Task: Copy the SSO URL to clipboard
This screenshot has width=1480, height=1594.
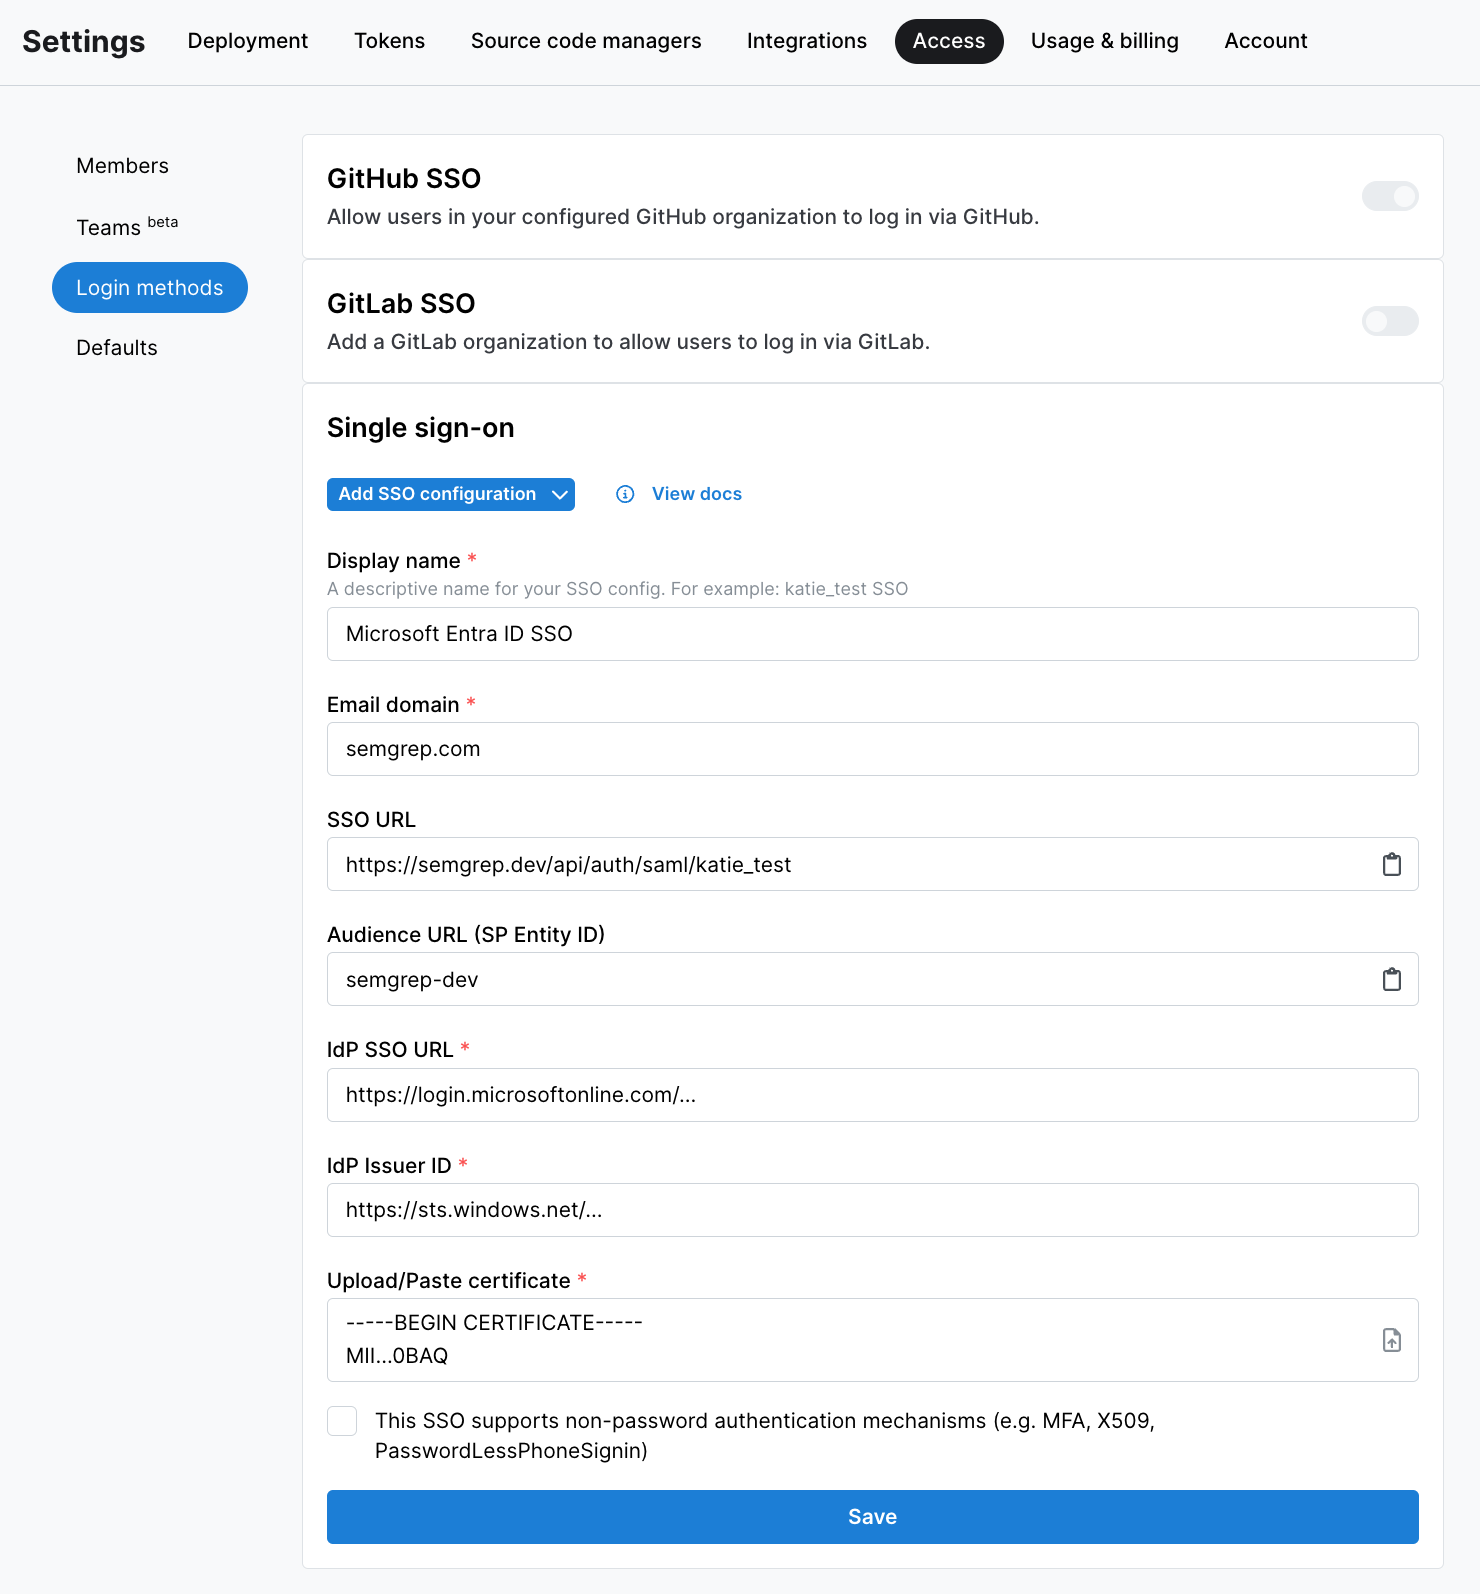Action: click(1391, 864)
